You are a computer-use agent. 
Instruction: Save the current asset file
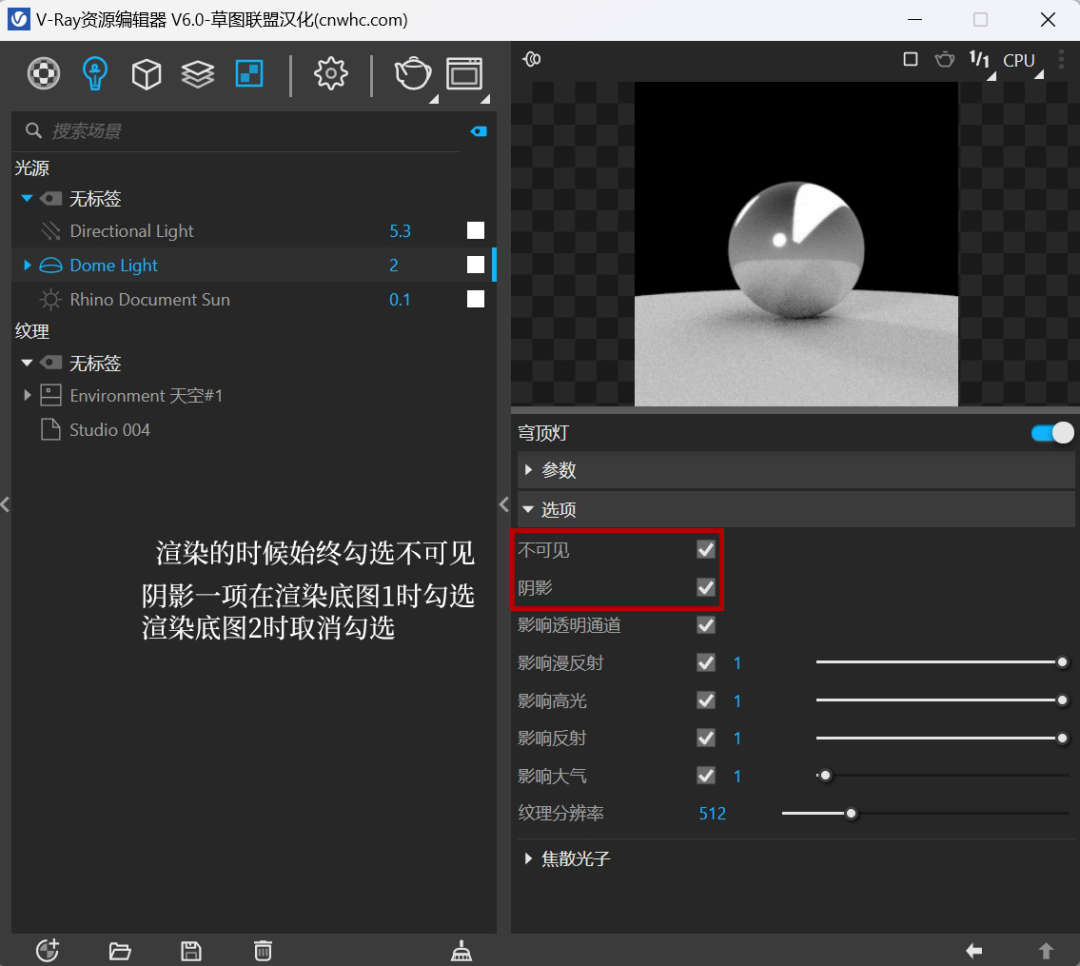191,950
